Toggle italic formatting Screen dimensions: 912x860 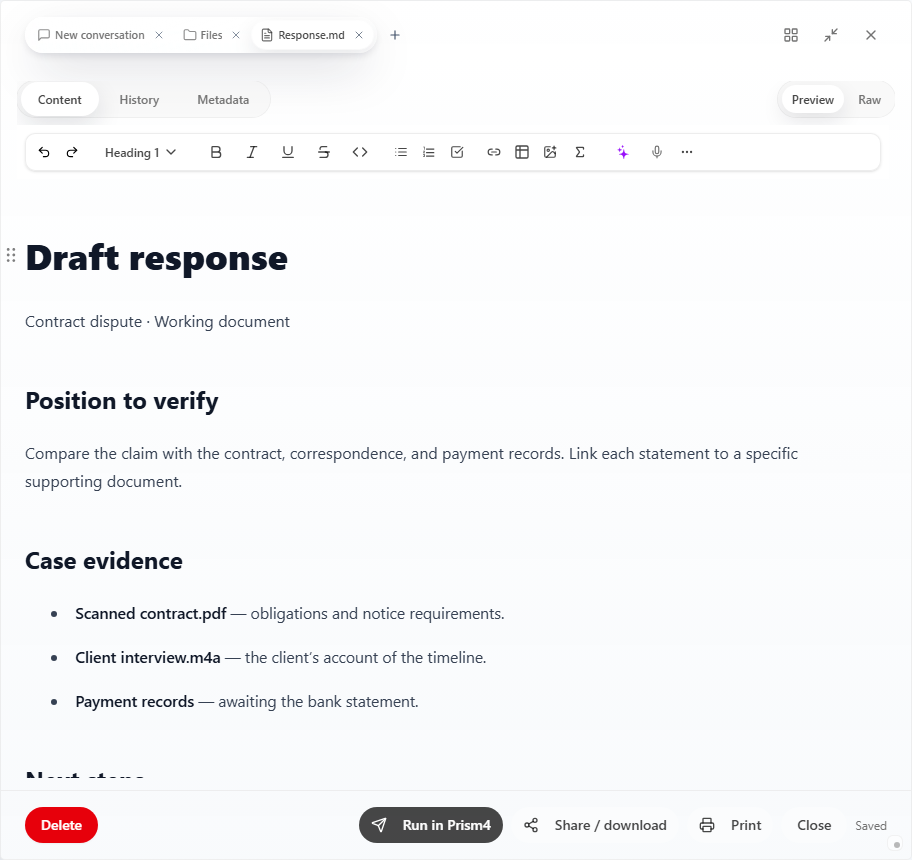coord(251,152)
